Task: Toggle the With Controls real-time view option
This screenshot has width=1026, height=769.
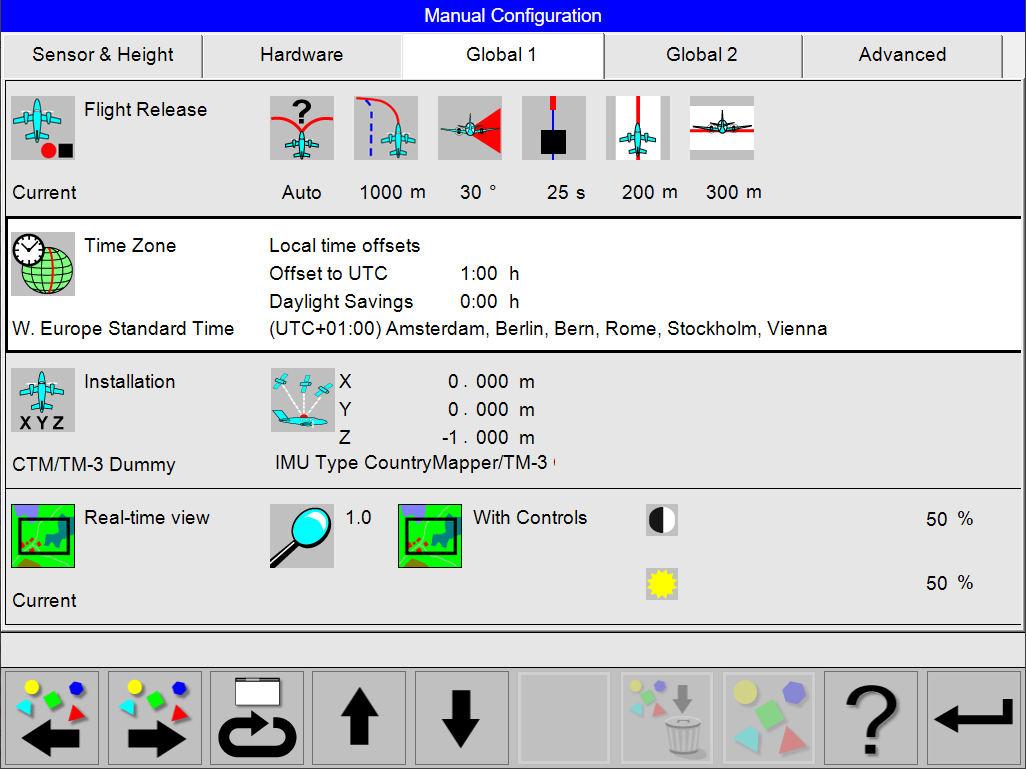Action: click(429, 536)
